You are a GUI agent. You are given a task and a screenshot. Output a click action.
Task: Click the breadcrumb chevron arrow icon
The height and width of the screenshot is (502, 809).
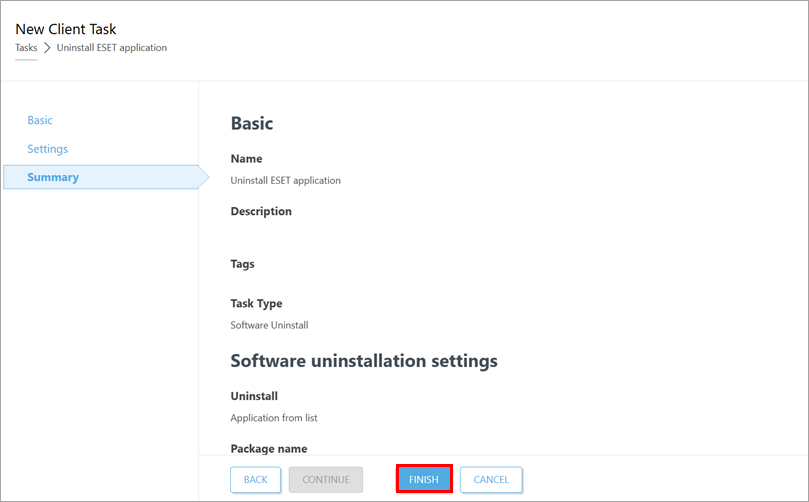(x=47, y=47)
